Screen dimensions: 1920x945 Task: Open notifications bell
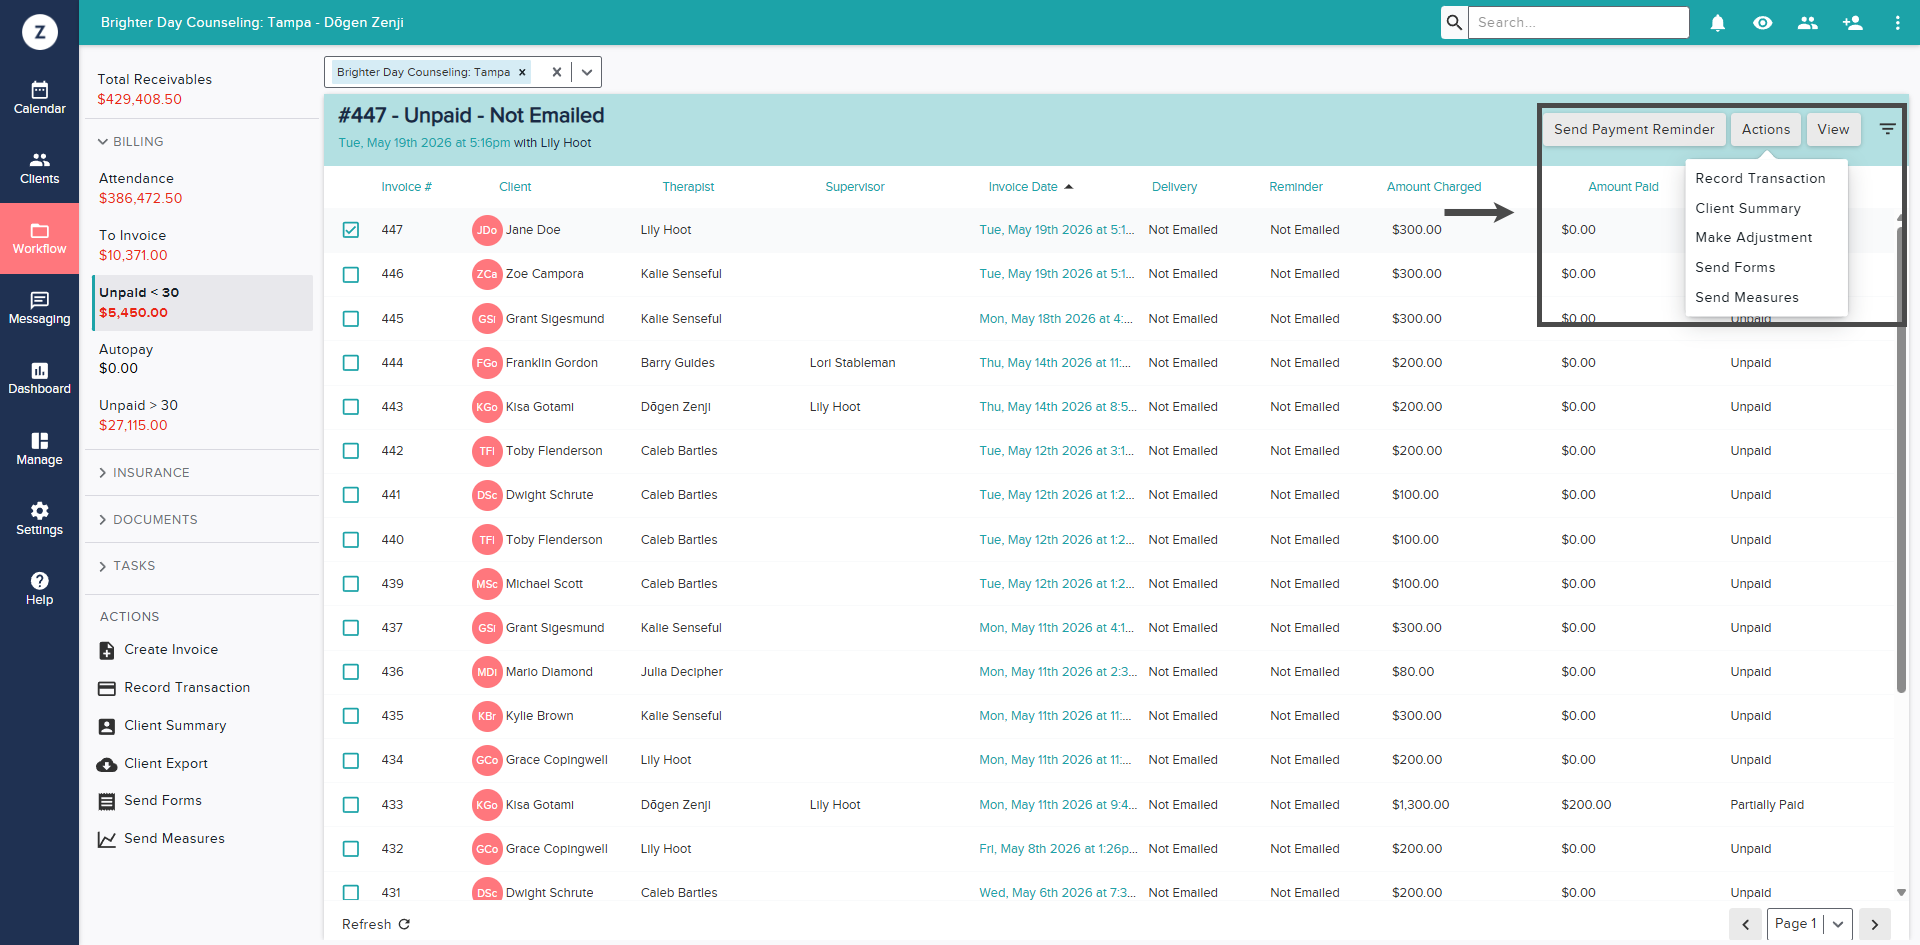(1717, 22)
